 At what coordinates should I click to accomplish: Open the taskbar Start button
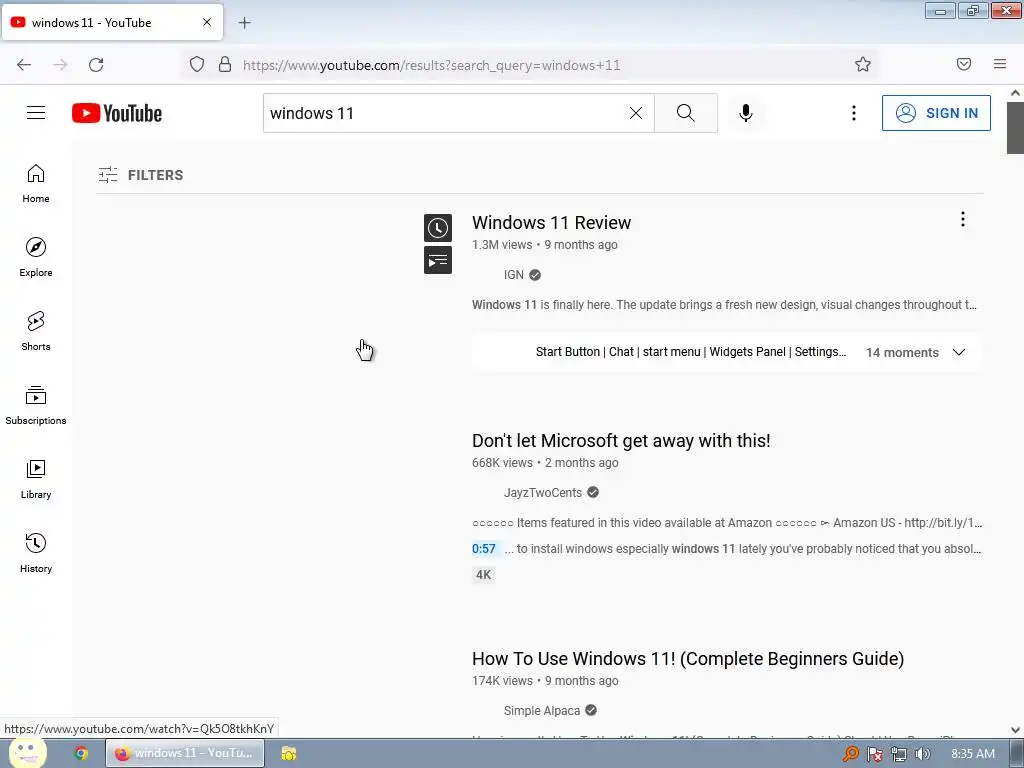26,753
